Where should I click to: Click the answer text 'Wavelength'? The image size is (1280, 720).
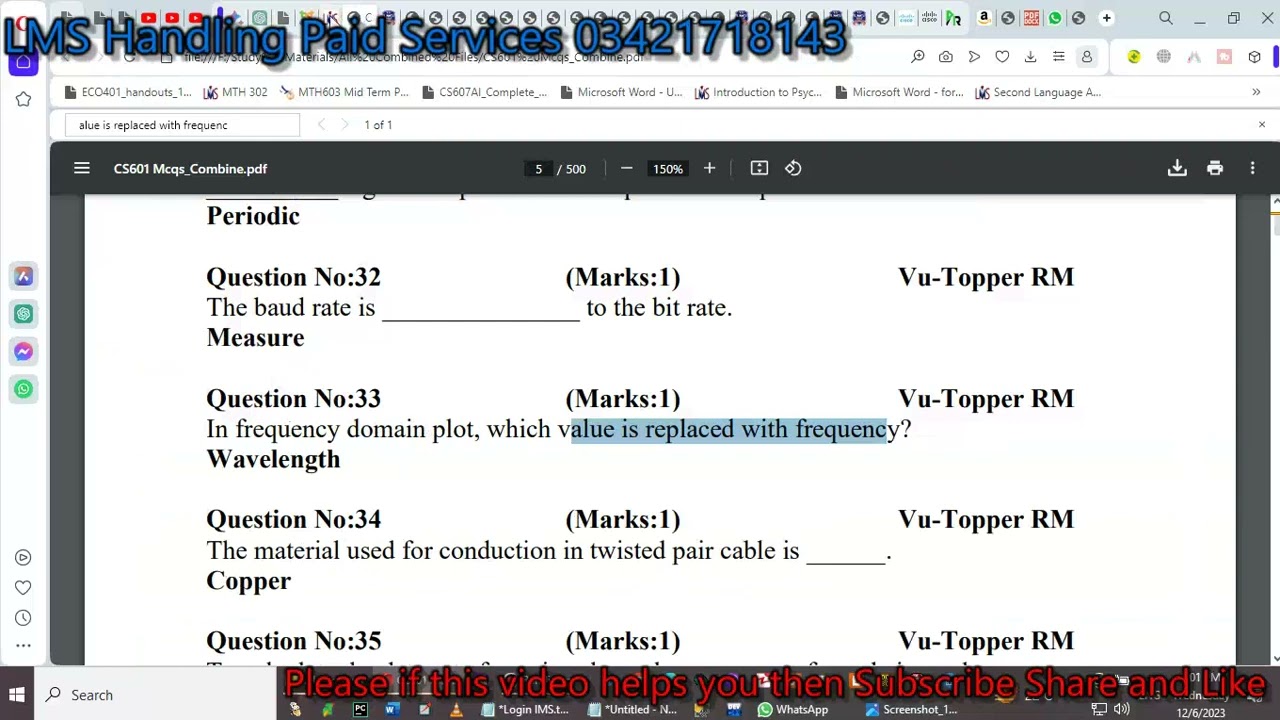273,459
